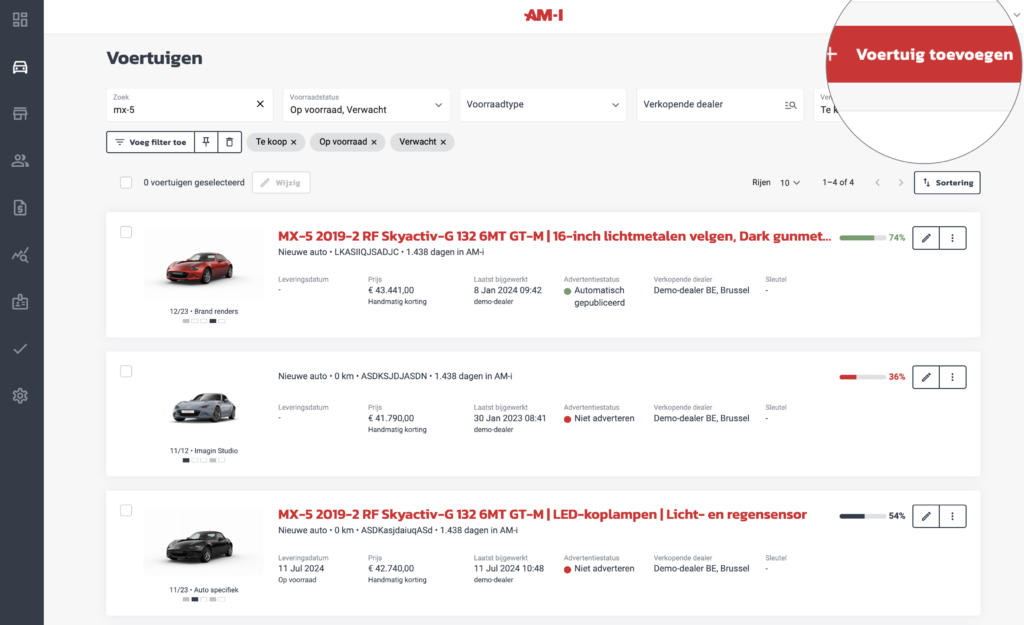
Task: Open more options menu for the 36% vehicle
Action: [953, 377]
